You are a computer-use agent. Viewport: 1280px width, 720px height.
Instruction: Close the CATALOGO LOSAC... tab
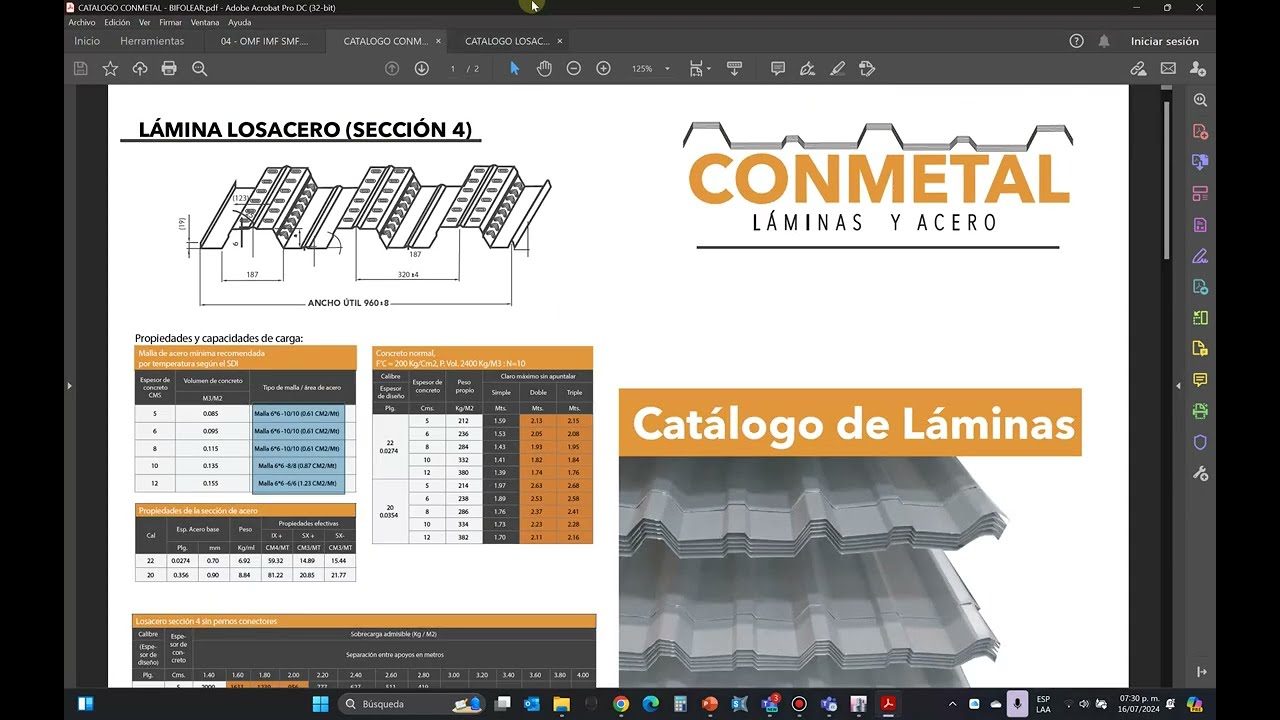[560, 41]
